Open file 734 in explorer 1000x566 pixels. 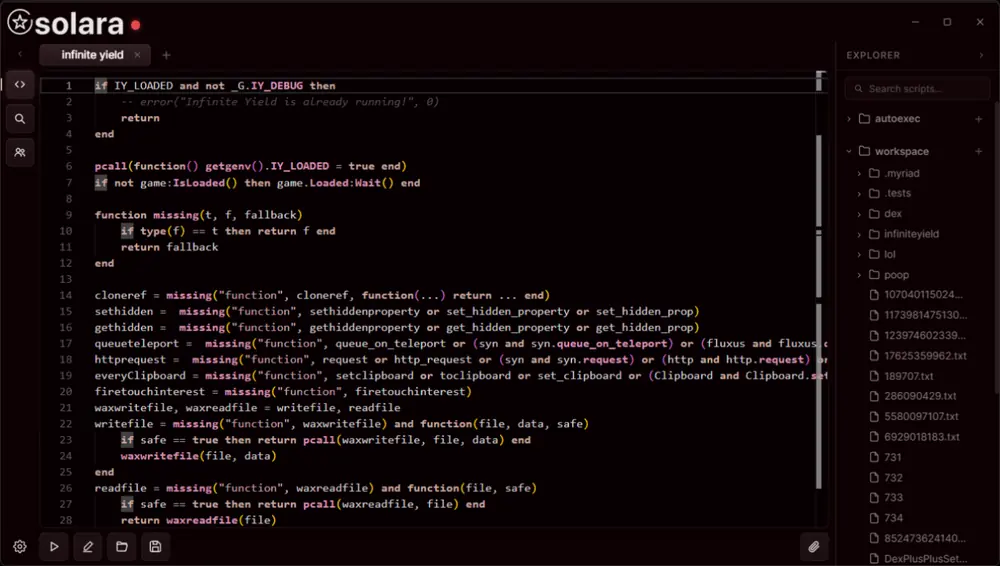886,518
